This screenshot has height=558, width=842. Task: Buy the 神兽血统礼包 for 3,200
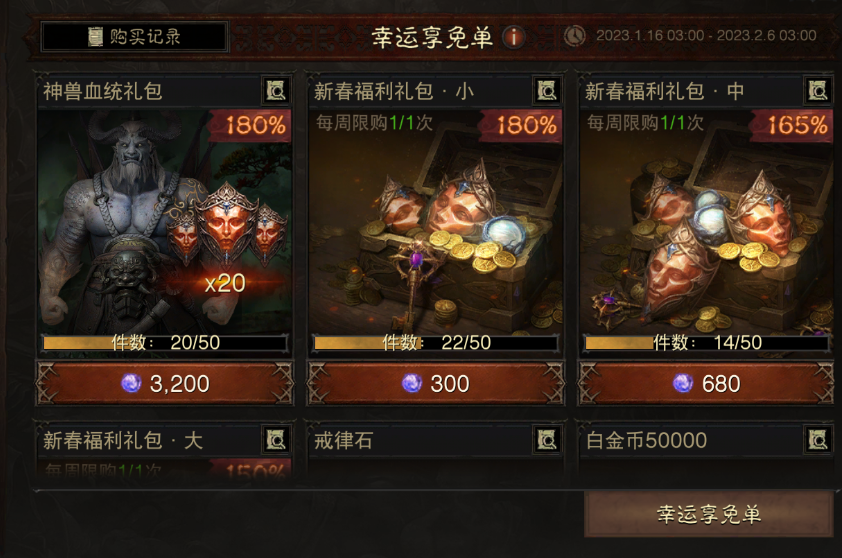point(165,383)
